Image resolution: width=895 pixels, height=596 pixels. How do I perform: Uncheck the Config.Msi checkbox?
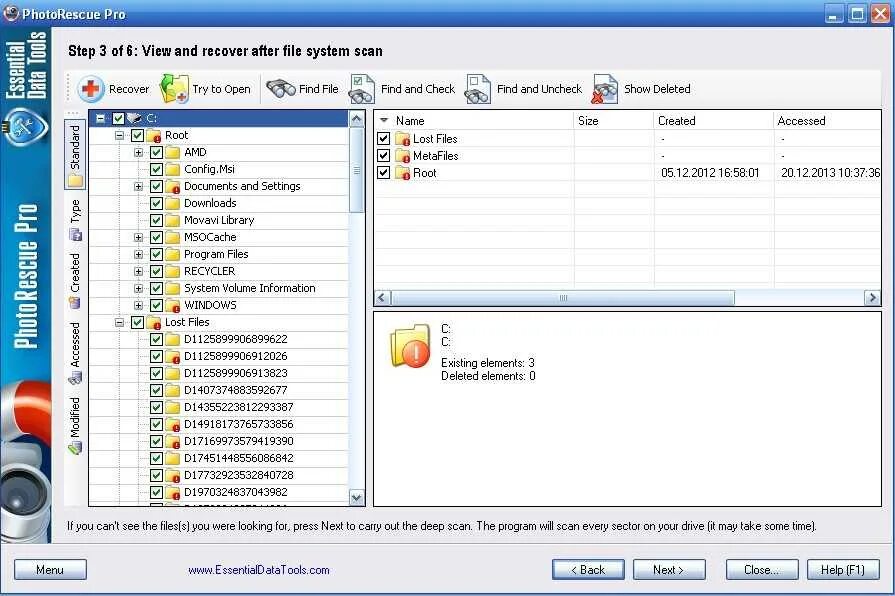click(x=156, y=170)
